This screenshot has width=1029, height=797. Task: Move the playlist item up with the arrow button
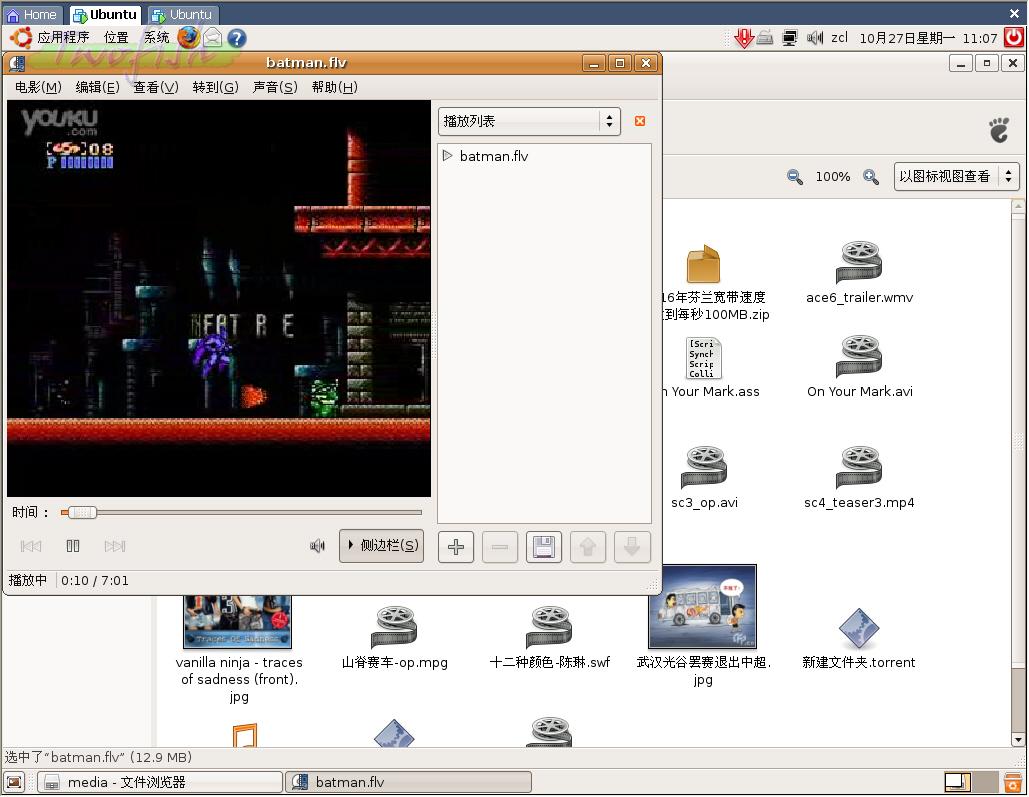tap(588, 547)
